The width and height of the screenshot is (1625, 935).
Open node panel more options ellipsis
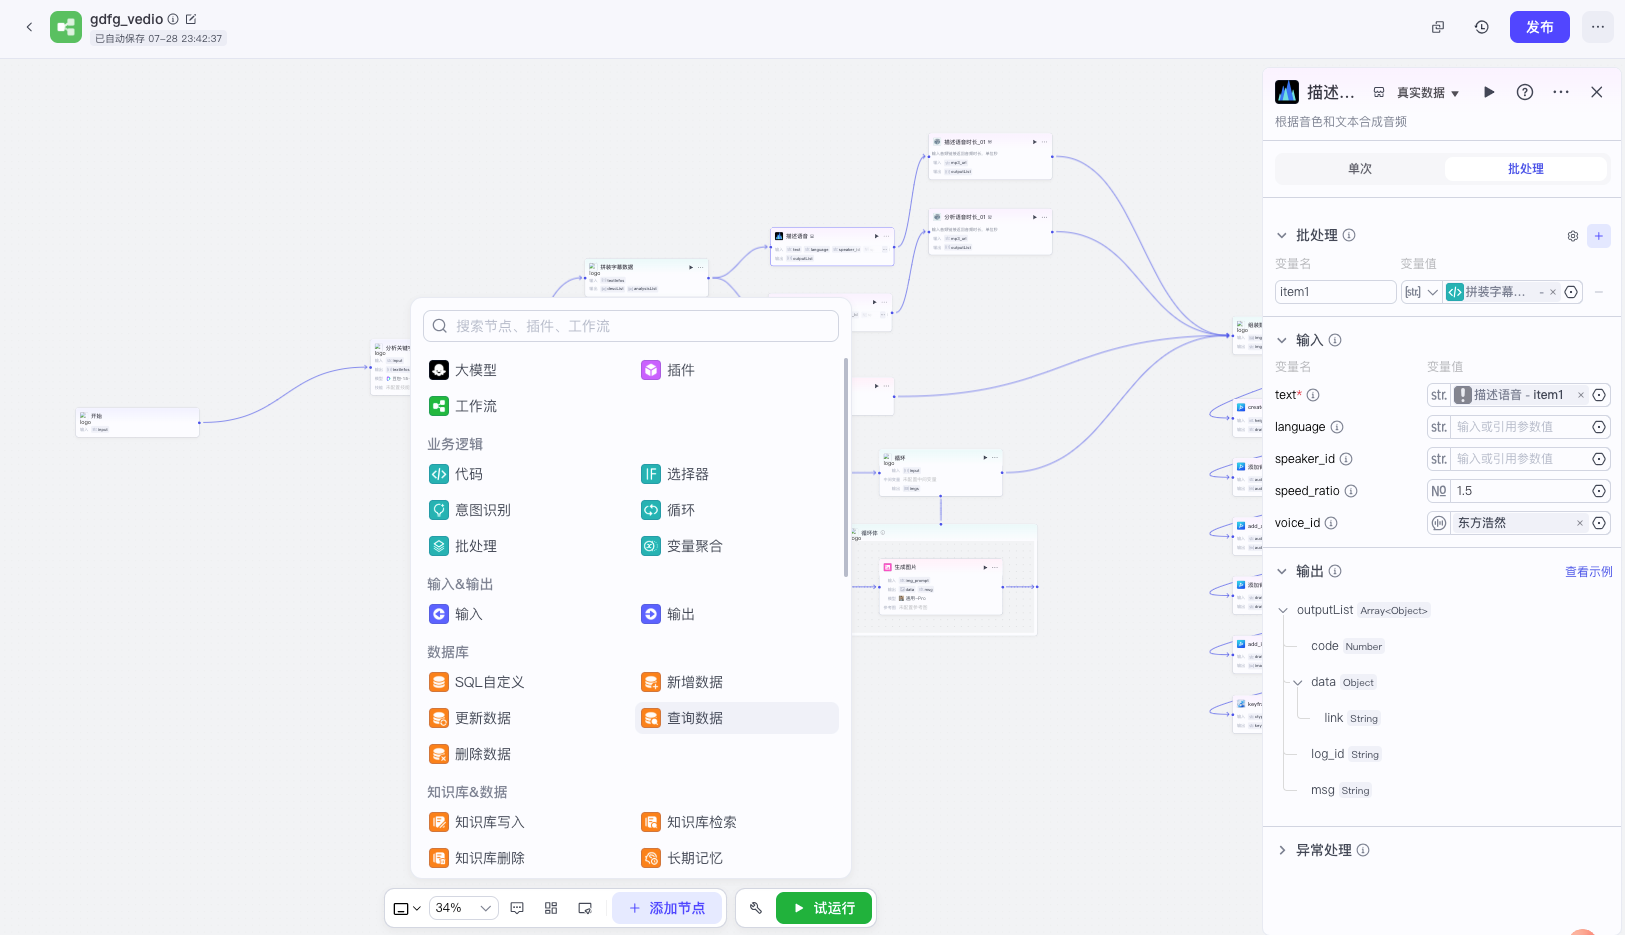1561,92
